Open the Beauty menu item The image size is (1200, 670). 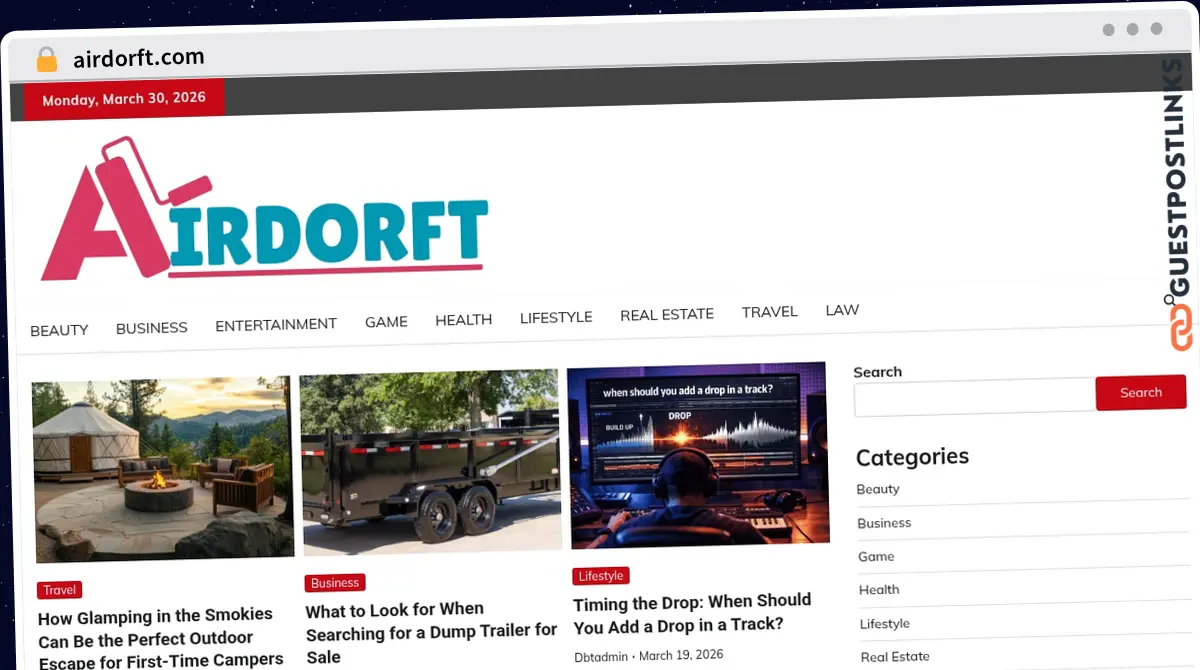tap(59, 330)
